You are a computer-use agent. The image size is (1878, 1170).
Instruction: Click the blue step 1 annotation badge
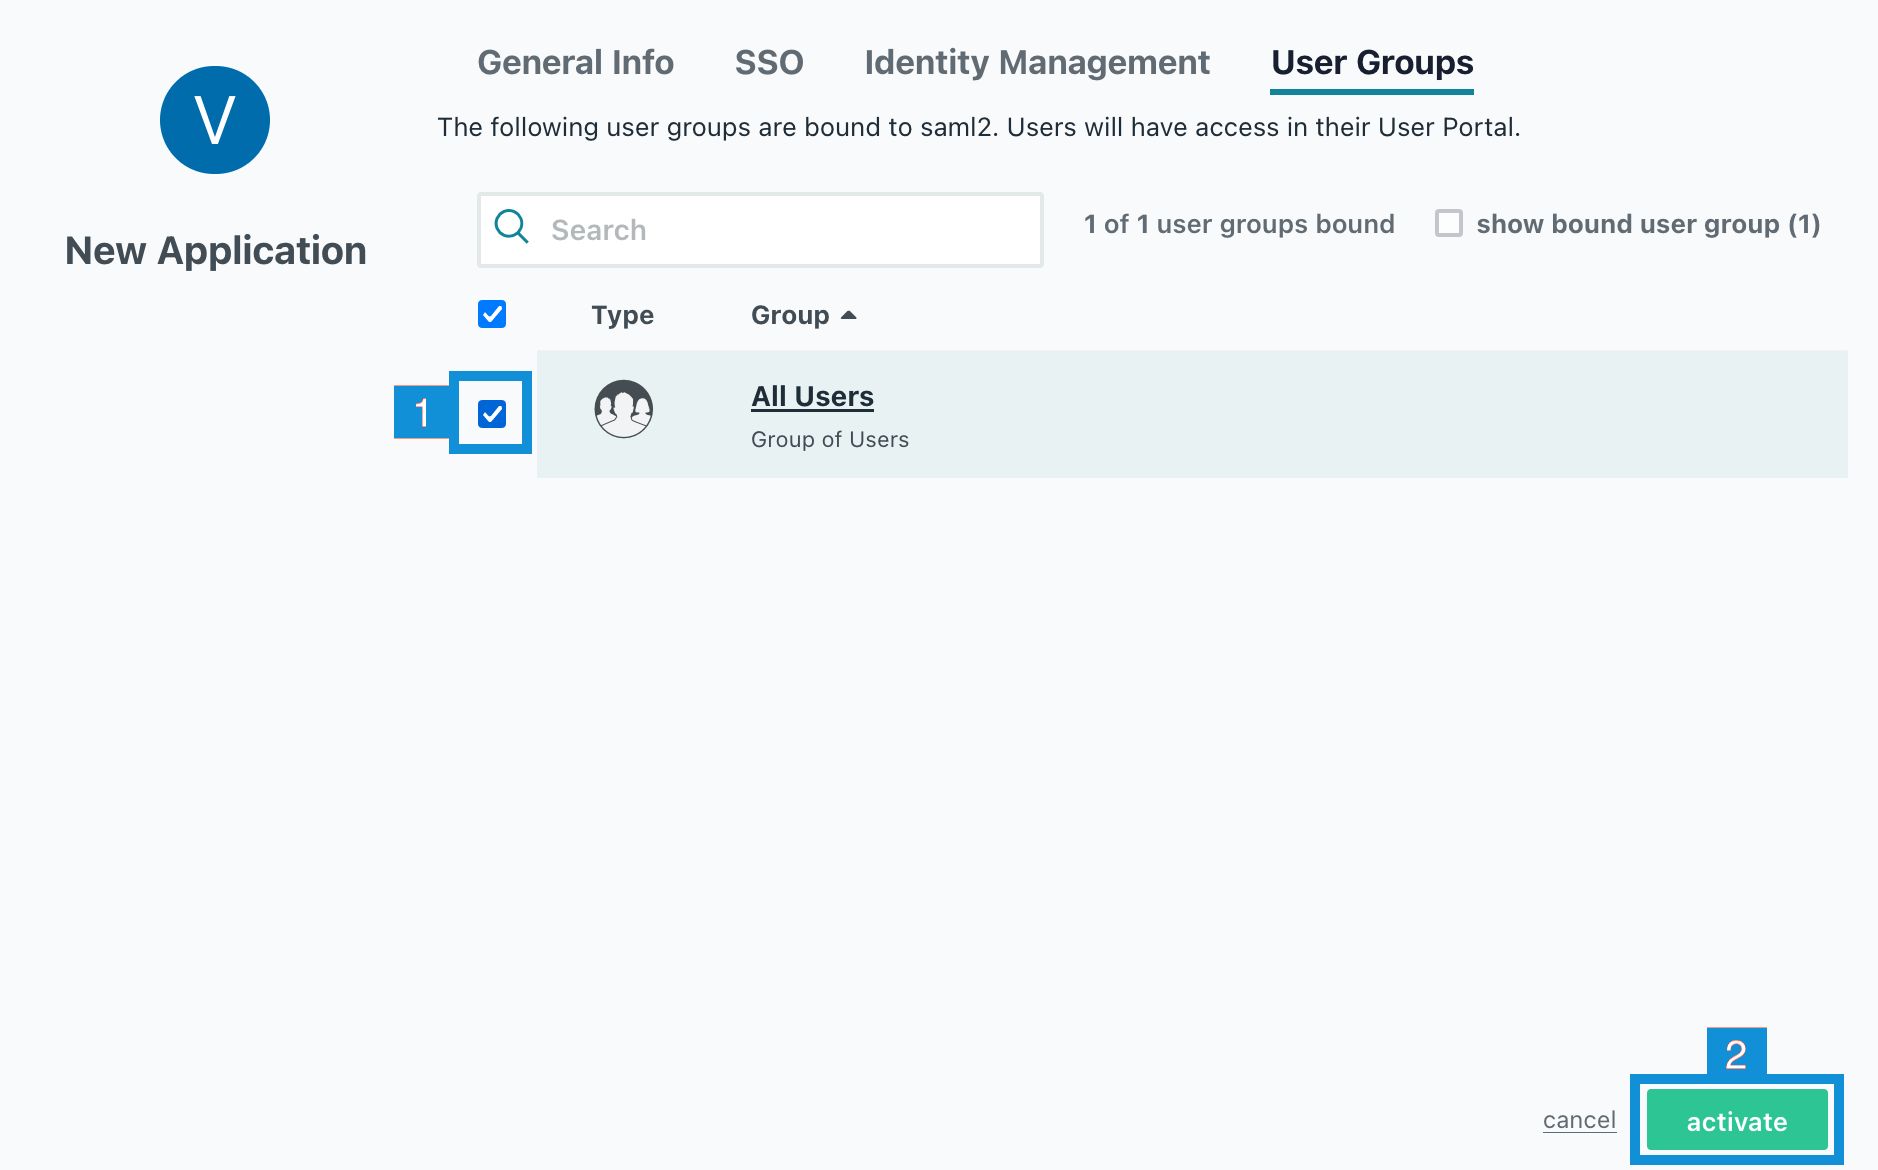point(421,412)
